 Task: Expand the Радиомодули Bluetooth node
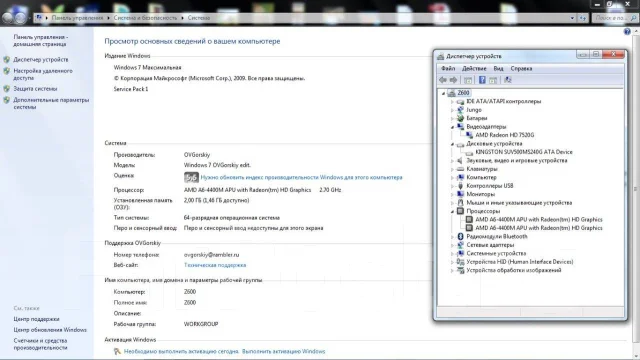[x=452, y=237]
